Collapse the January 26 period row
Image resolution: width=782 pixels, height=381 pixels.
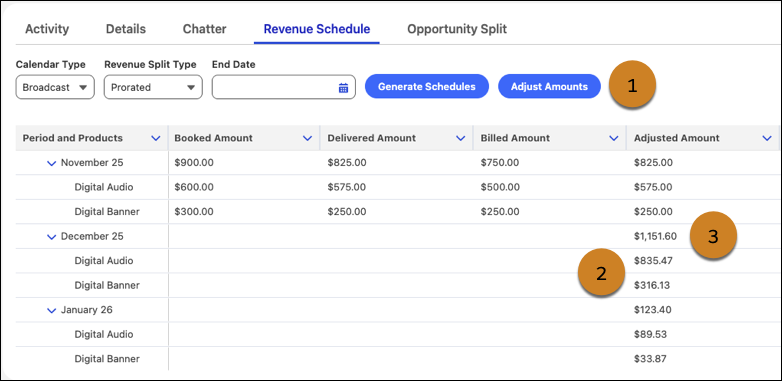click(x=51, y=311)
